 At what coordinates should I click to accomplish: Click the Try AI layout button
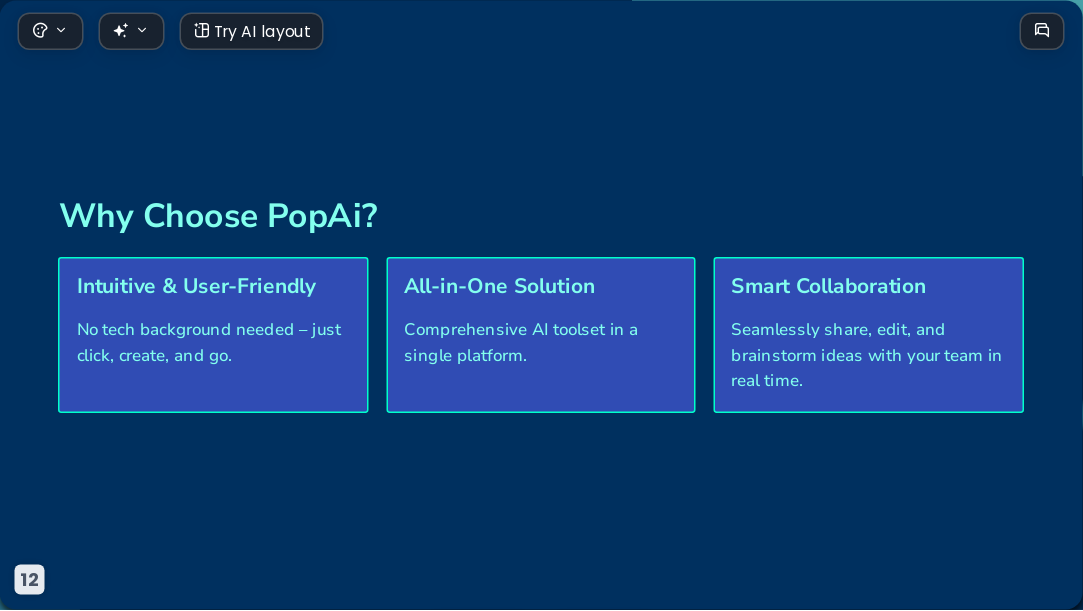[251, 31]
